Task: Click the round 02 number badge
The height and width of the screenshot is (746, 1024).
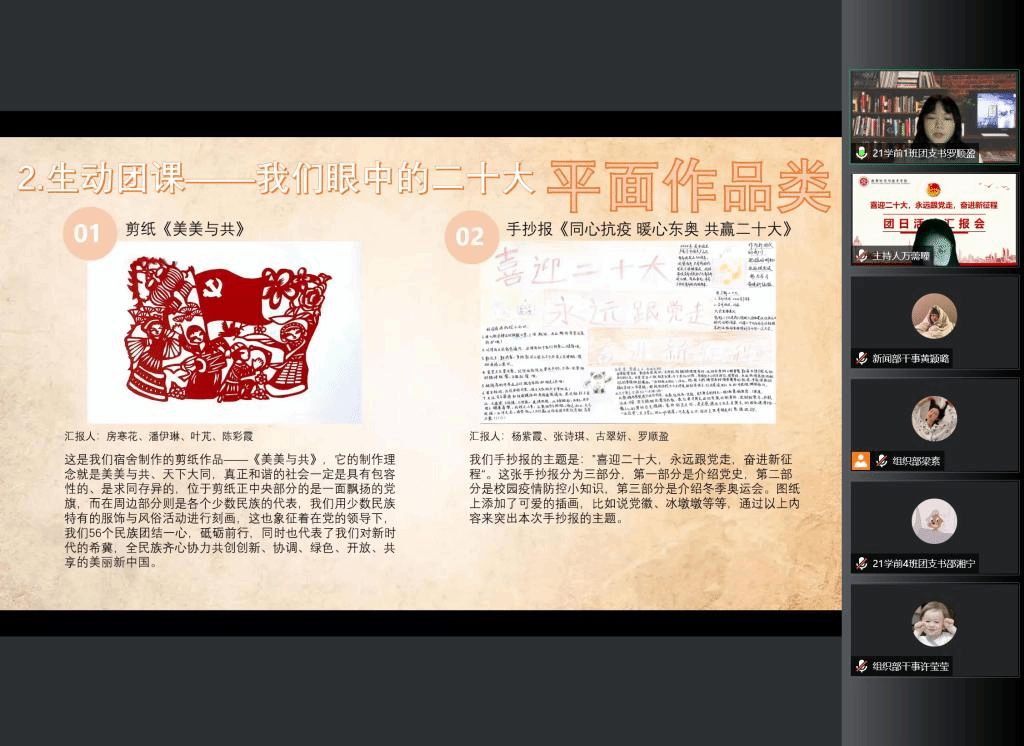Action: [469, 237]
